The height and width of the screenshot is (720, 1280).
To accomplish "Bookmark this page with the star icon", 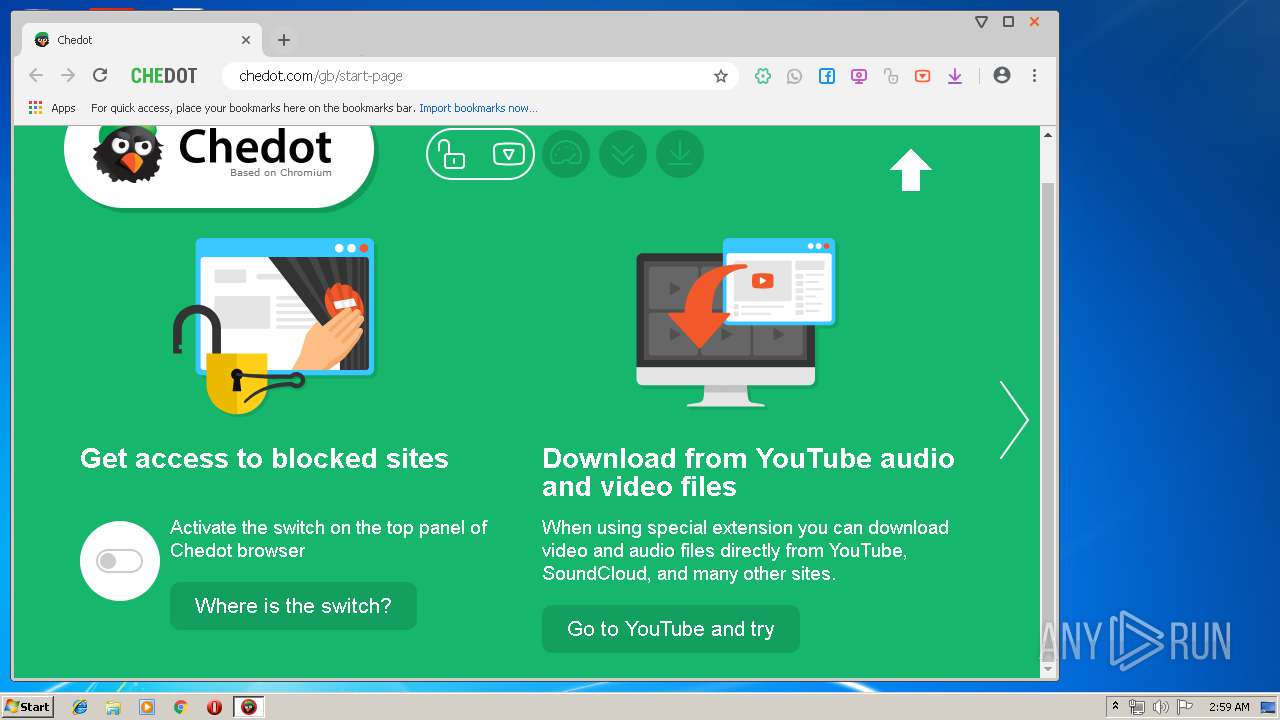I will coord(721,76).
